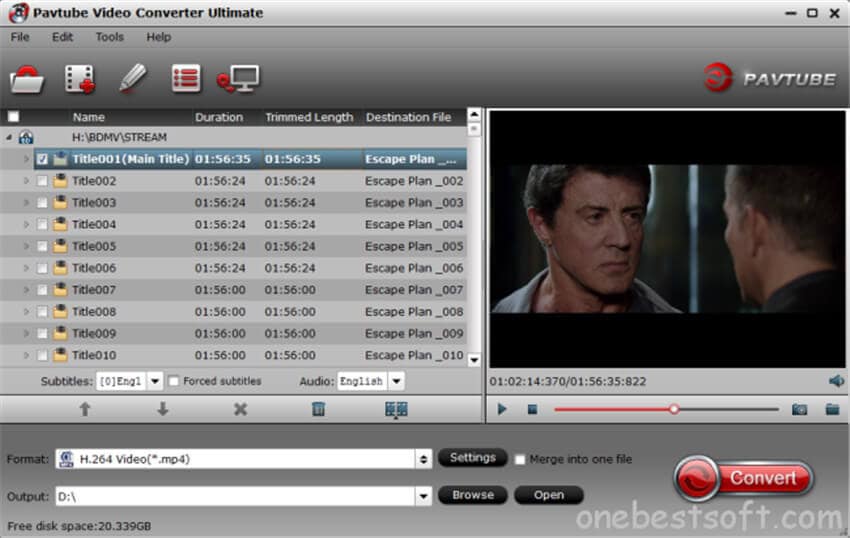Move selected item up arrow
850x538 pixels.
(x=85, y=409)
